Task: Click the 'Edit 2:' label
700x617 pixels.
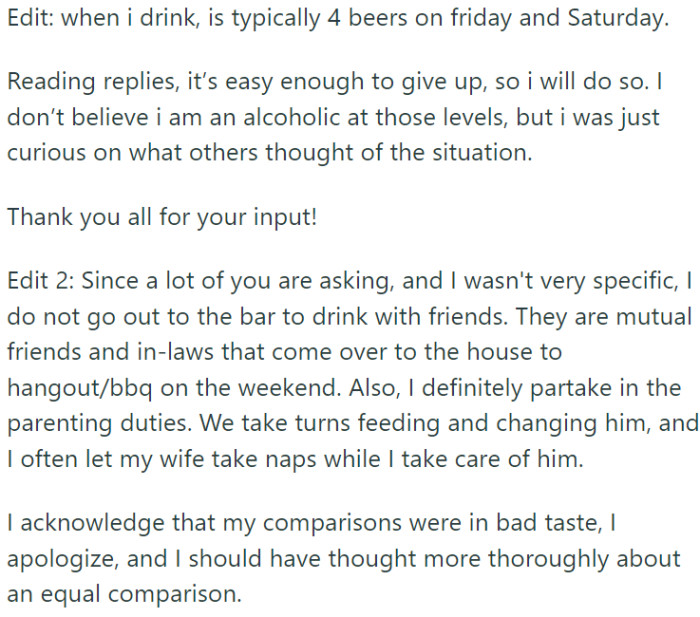Action: 41,281
